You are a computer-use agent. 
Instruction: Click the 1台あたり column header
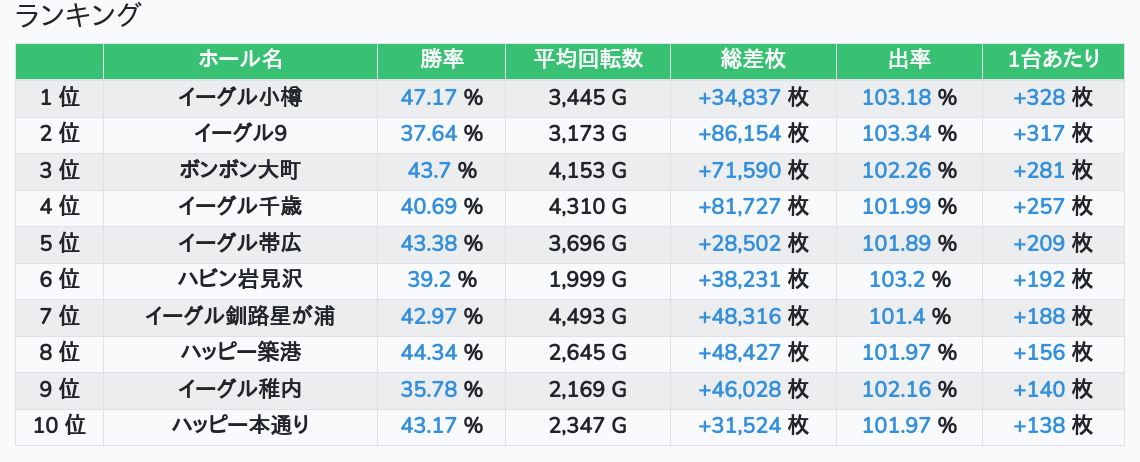(x=1054, y=60)
